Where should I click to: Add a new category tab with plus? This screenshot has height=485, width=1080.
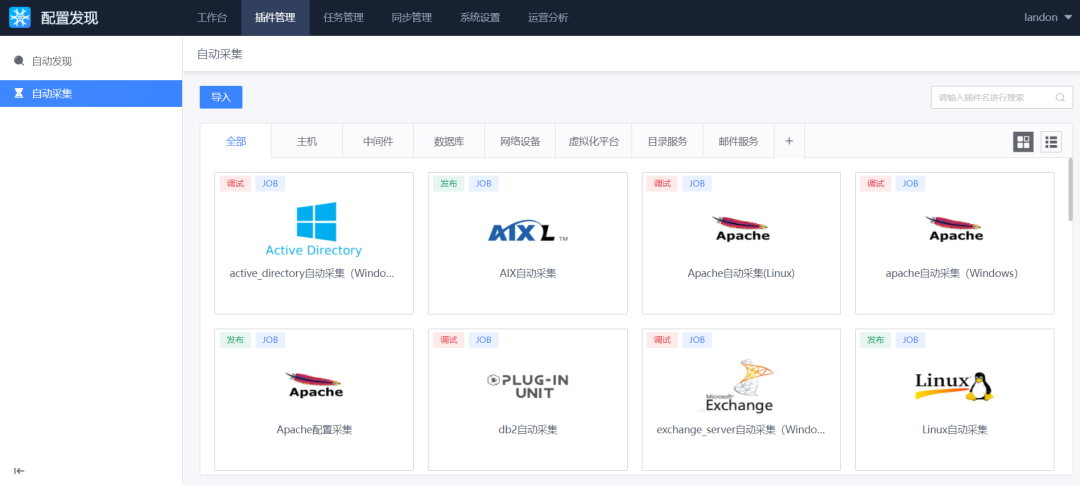[x=789, y=141]
